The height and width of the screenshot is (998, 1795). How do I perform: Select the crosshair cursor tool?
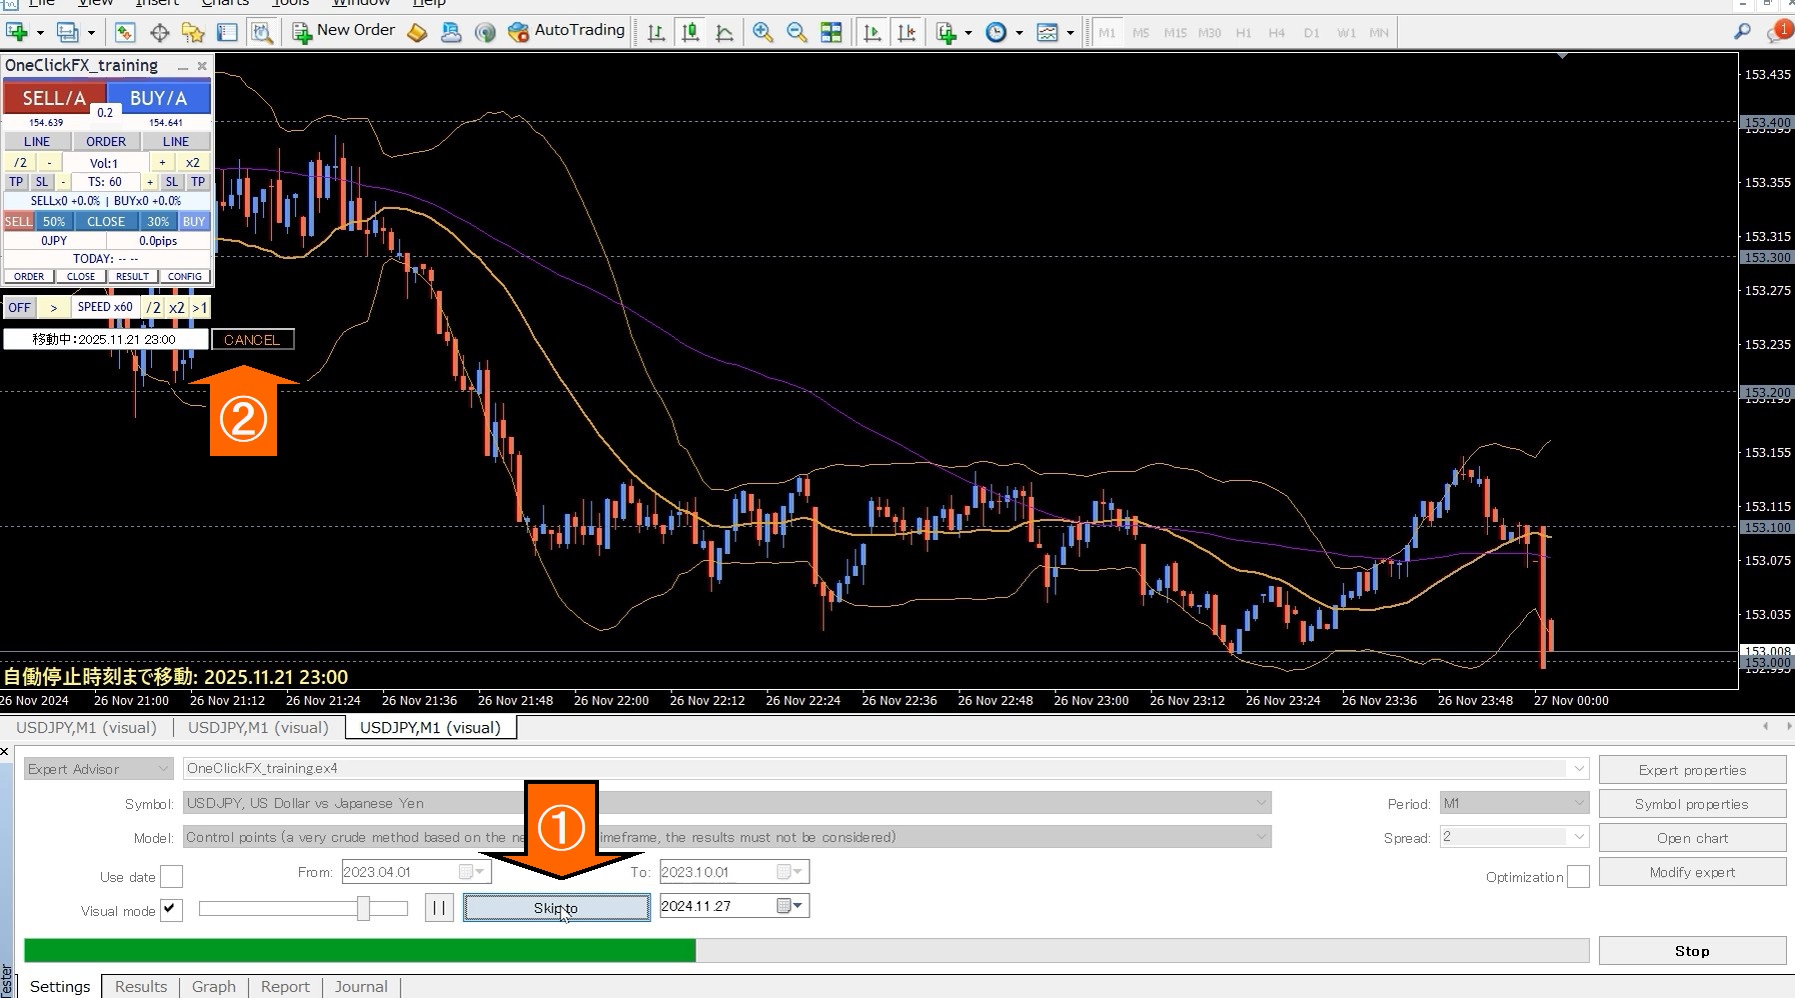(159, 33)
